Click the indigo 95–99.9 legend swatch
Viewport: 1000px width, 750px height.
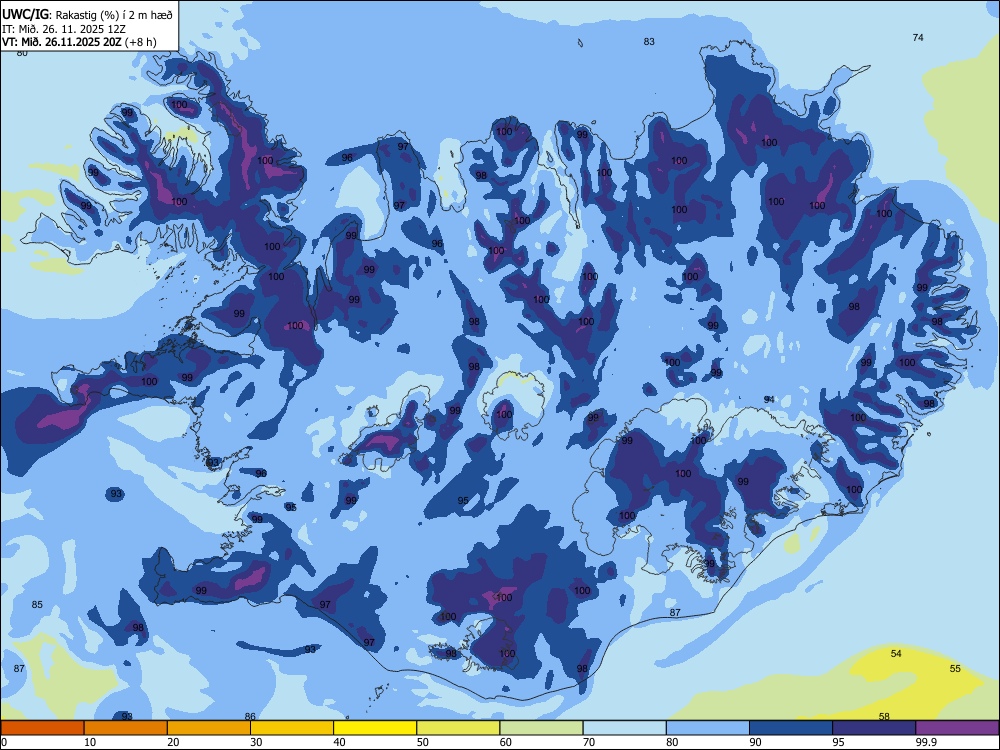(874, 728)
